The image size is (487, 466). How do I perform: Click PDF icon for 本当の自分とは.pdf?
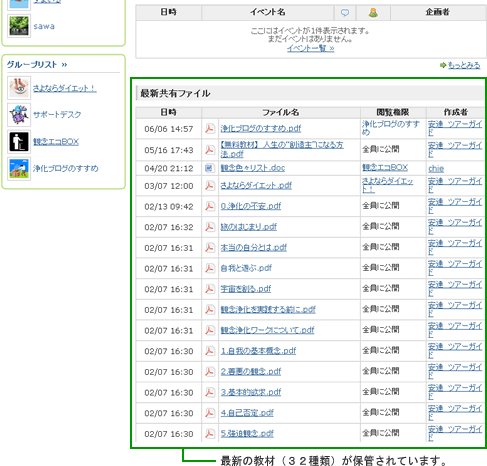coord(210,247)
